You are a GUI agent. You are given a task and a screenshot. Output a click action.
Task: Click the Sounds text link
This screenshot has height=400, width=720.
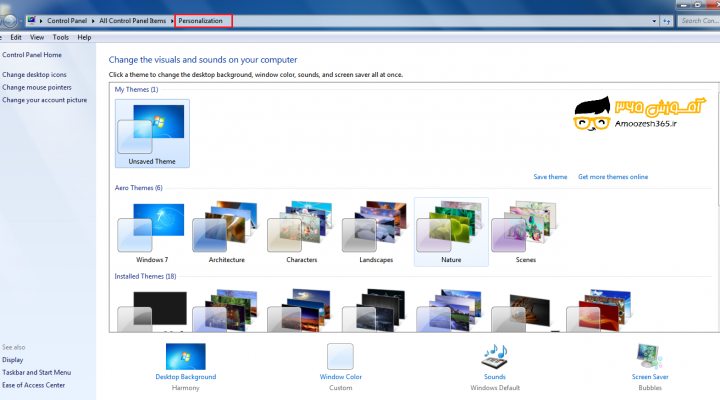495,377
